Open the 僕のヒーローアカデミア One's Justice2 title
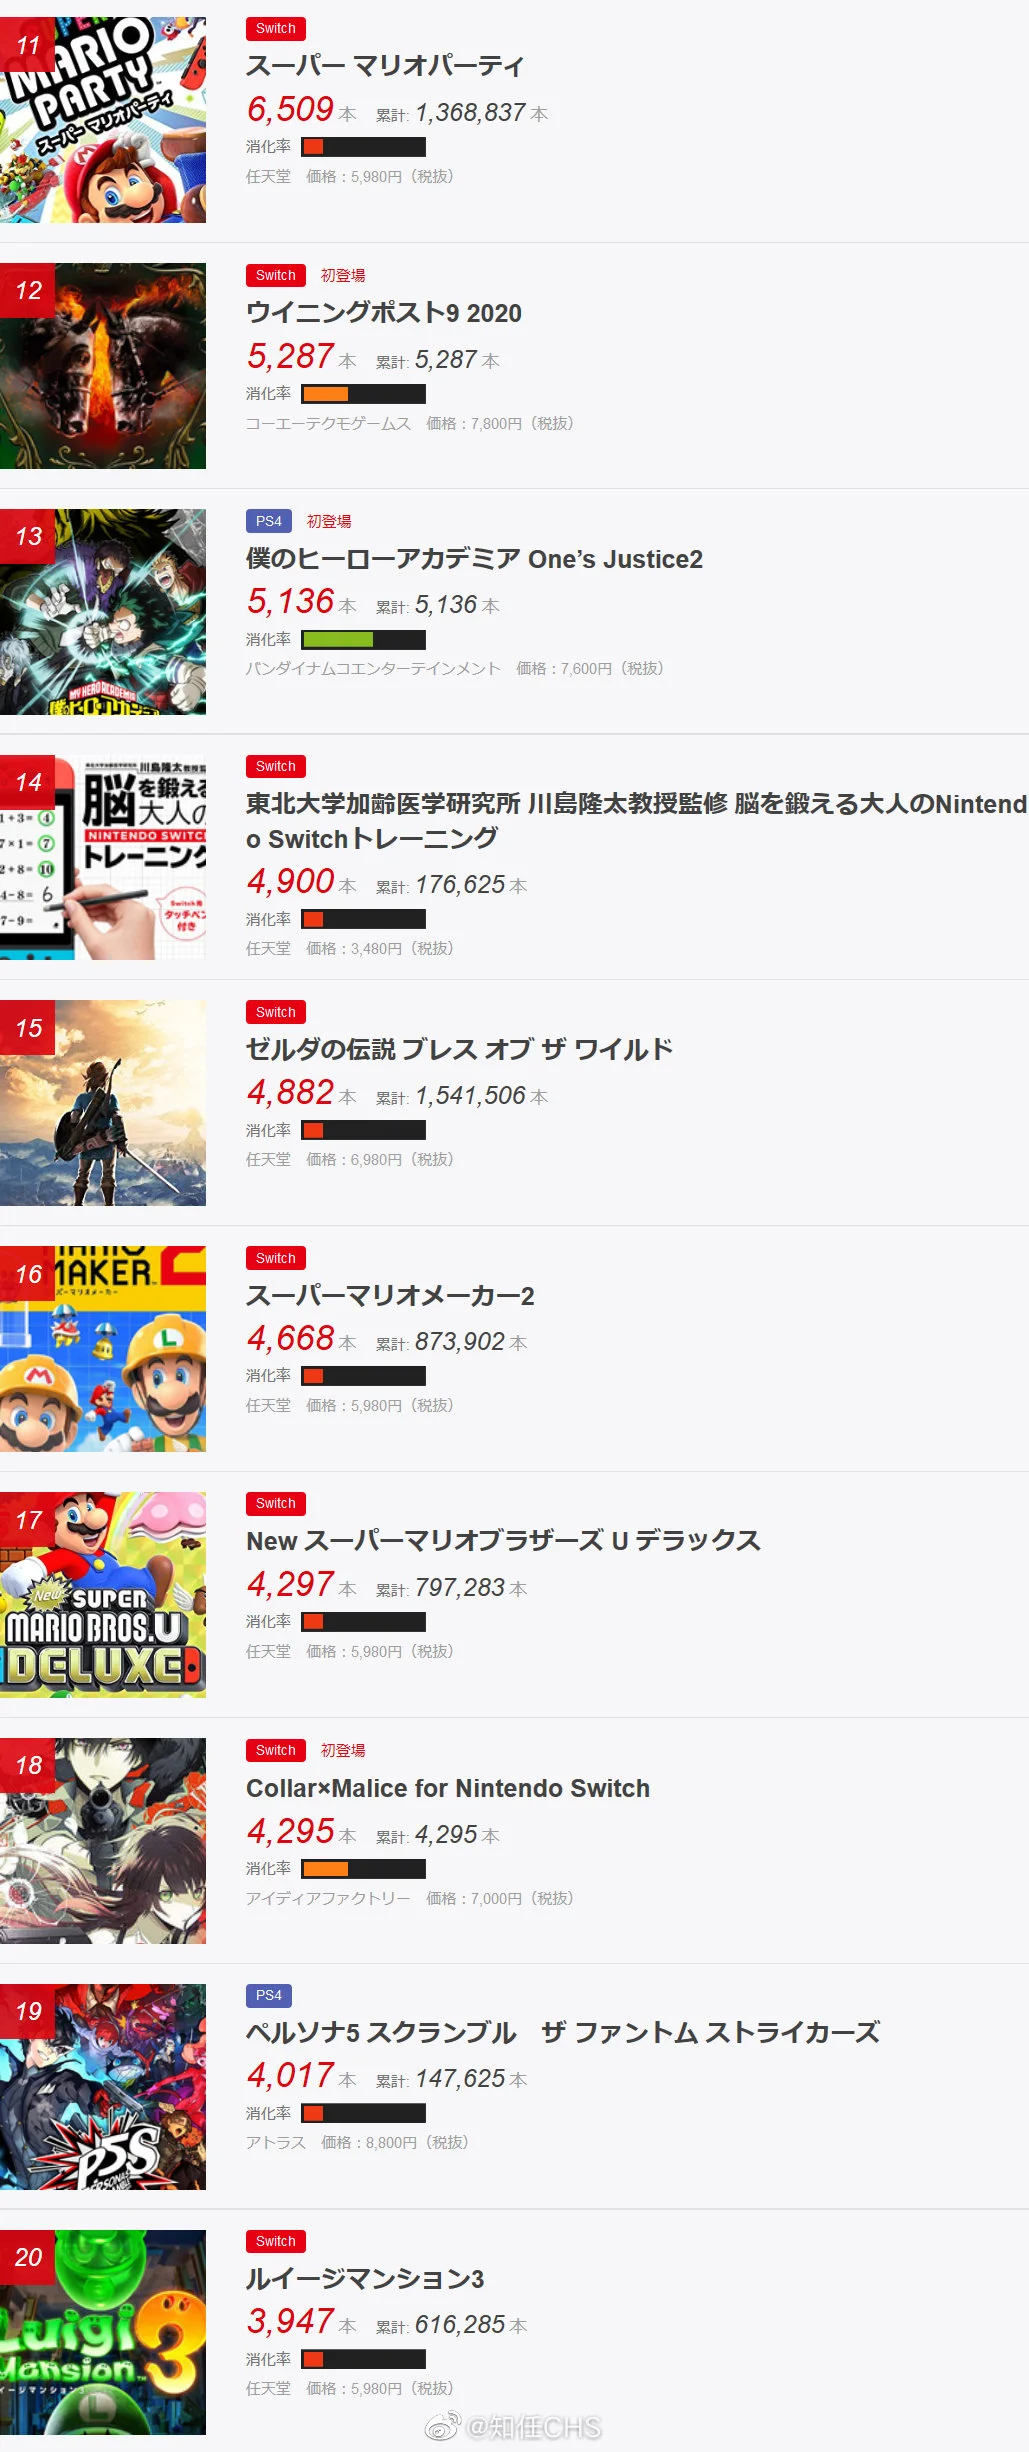This screenshot has width=1029, height=2452. pyautogui.click(x=474, y=559)
